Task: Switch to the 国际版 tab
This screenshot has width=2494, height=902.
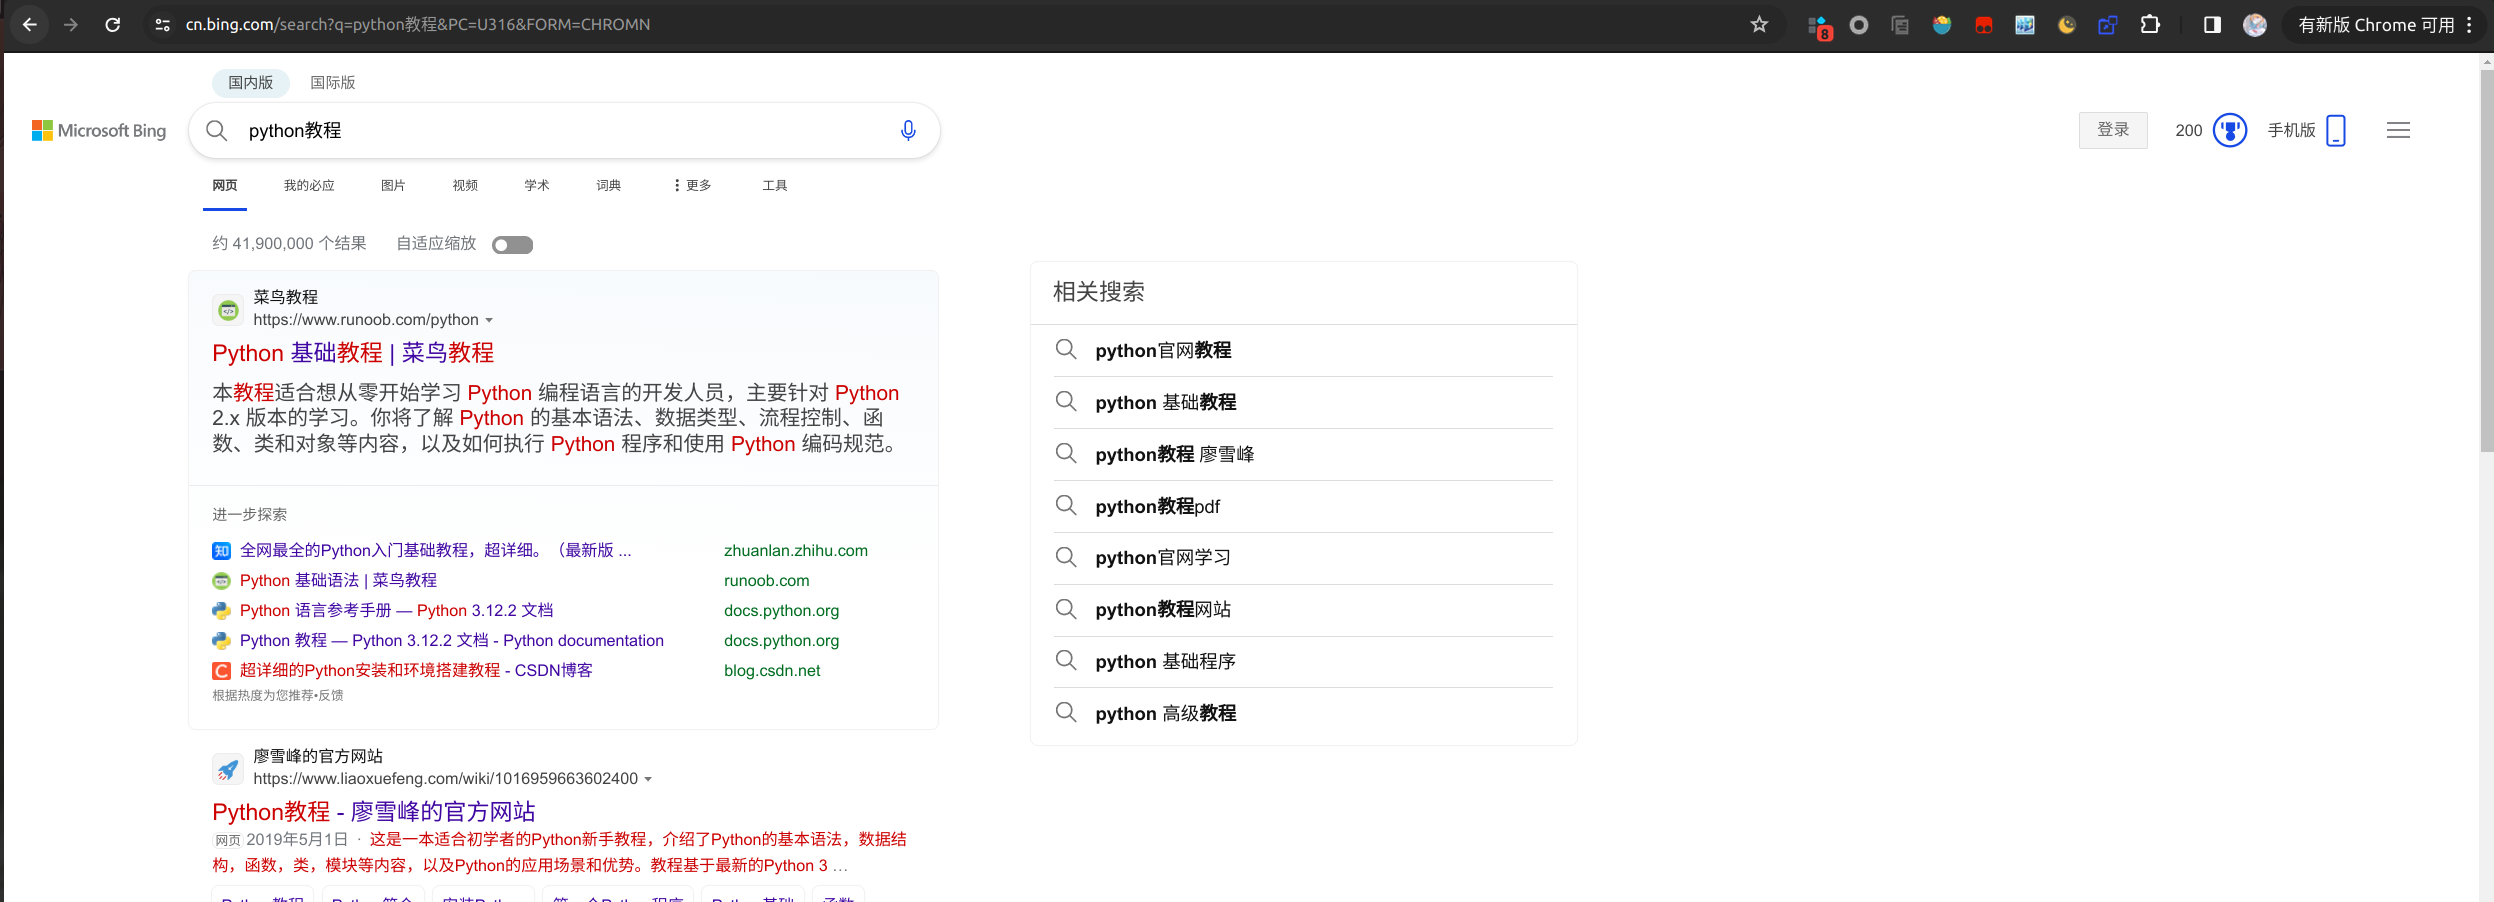Action: point(332,82)
